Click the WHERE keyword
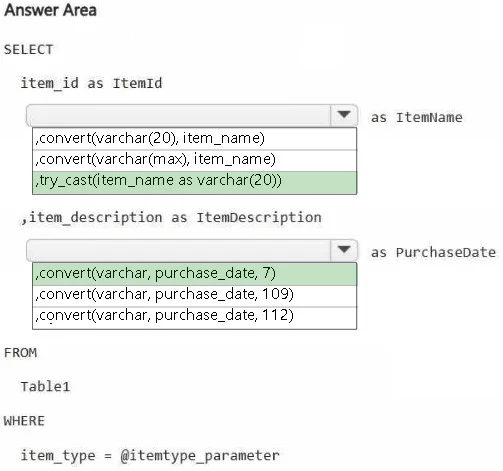This screenshot has width=503, height=471. (24, 421)
